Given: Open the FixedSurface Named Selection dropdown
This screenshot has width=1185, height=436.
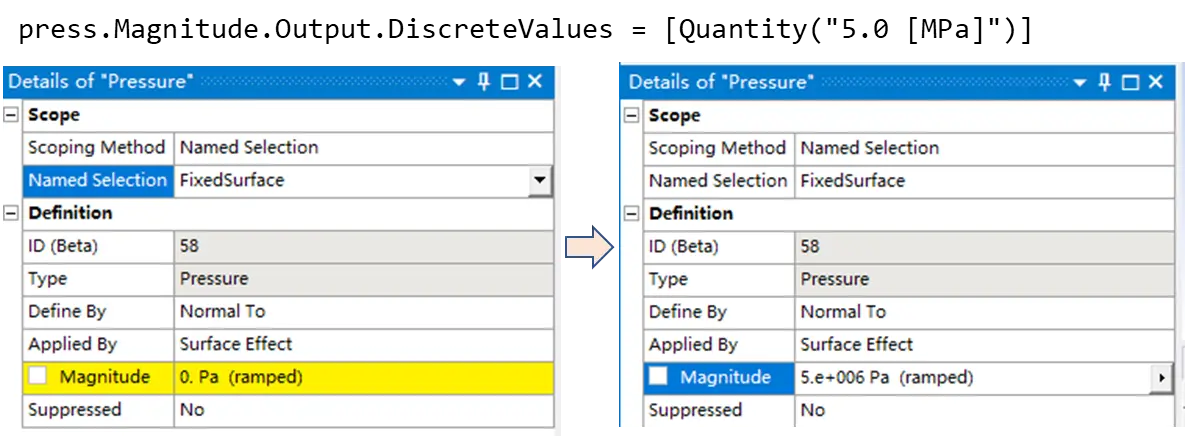Looking at the screenshot, I should click(539, 181).
